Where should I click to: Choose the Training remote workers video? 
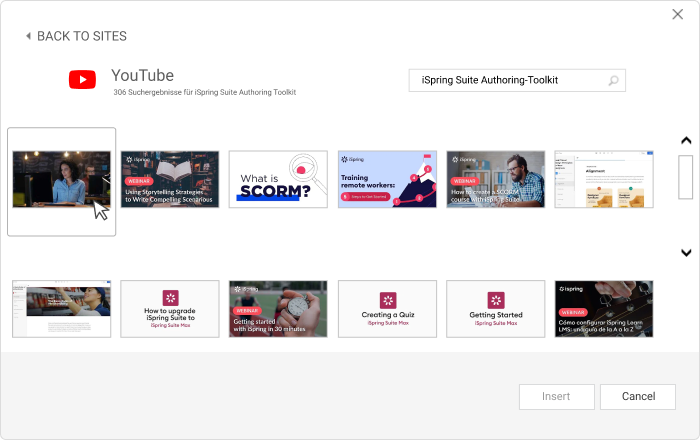coord(387,179)
